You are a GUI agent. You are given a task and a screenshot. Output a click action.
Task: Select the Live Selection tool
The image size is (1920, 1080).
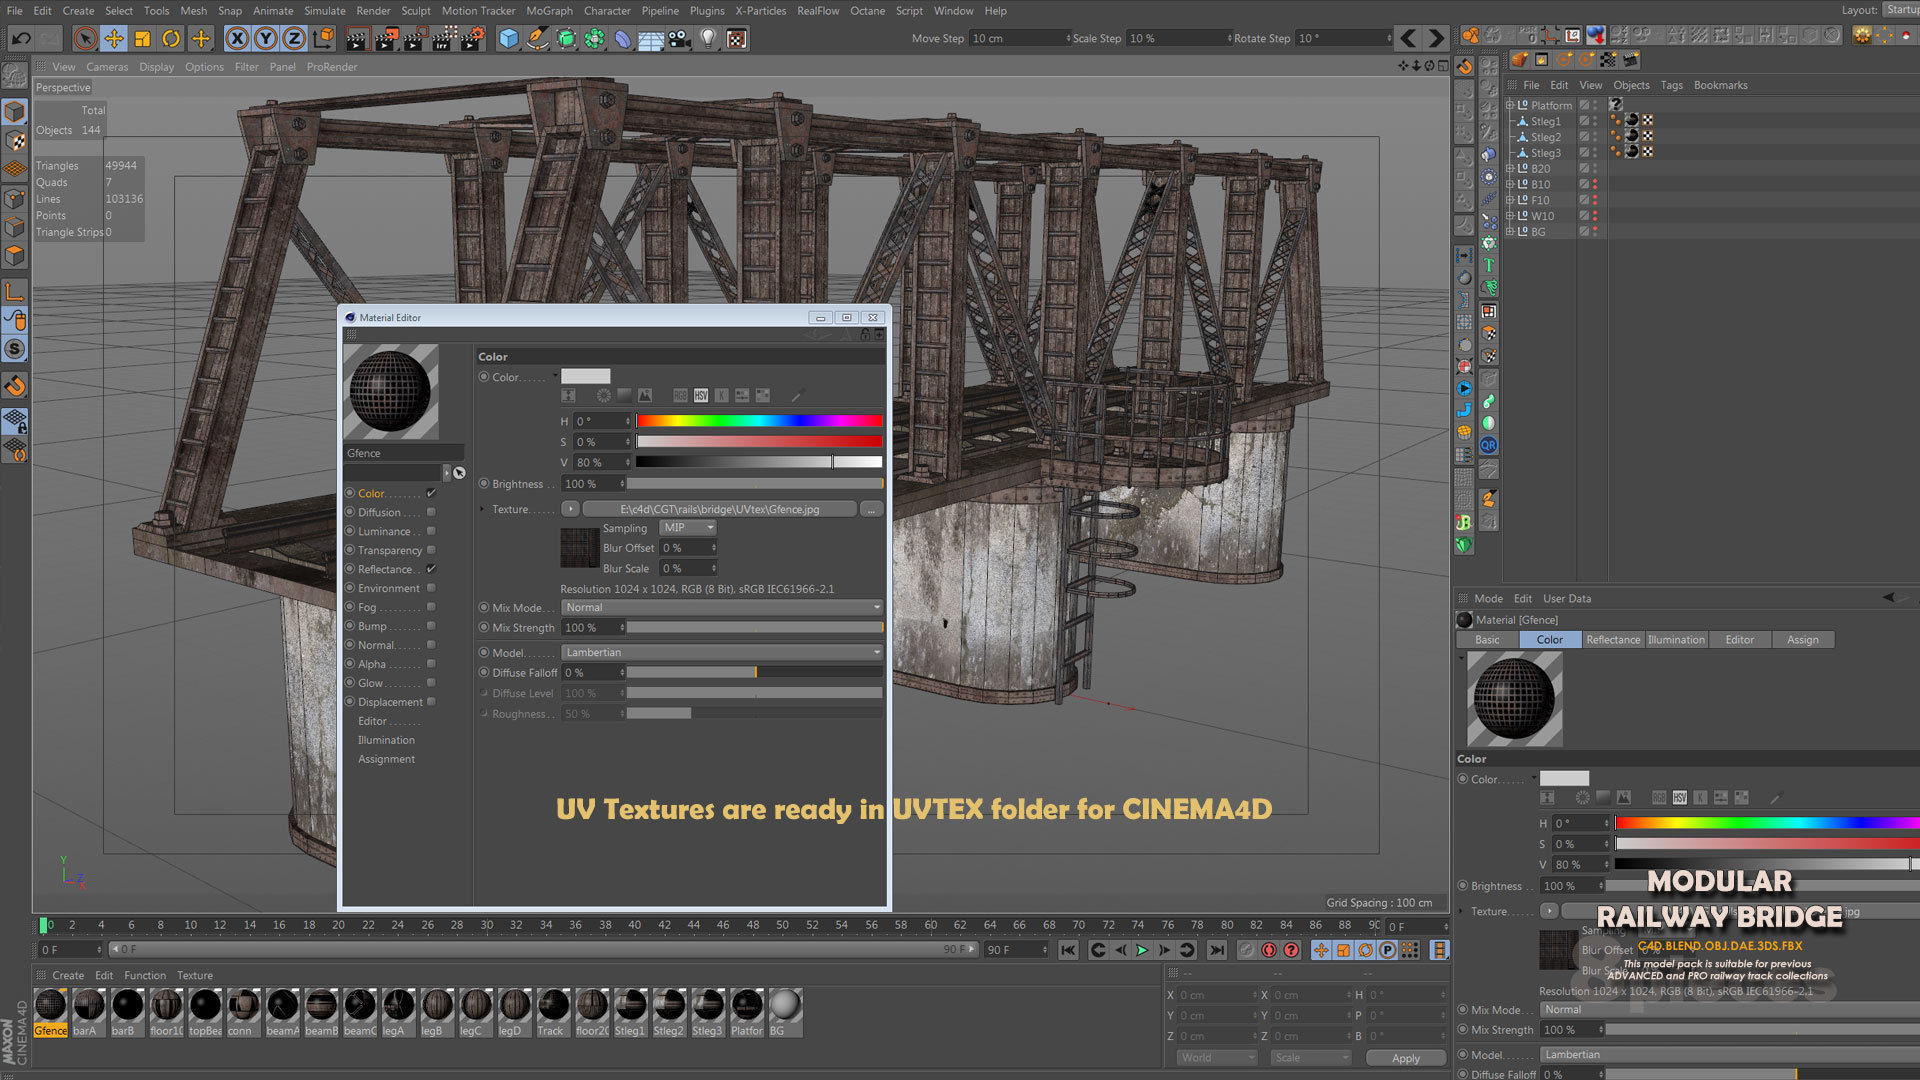pos(86,38)
